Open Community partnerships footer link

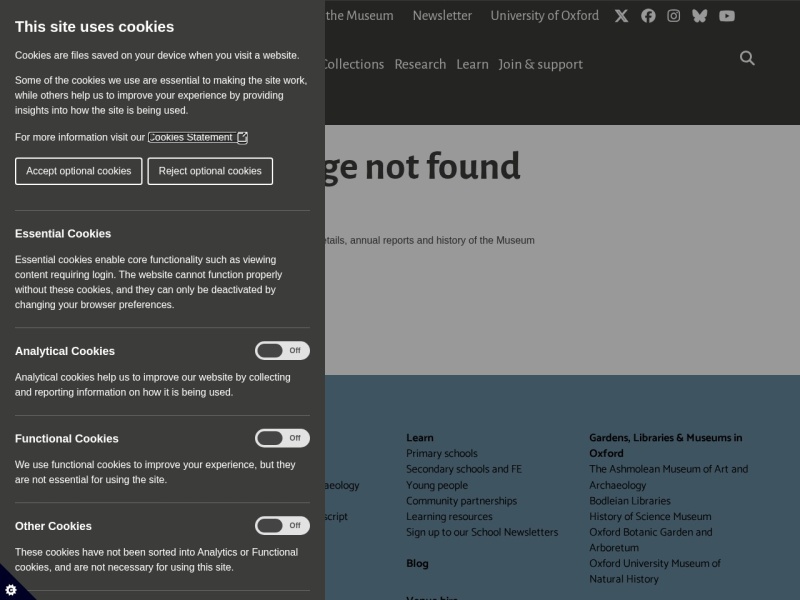pyautogui.click(x=461, y=501)
